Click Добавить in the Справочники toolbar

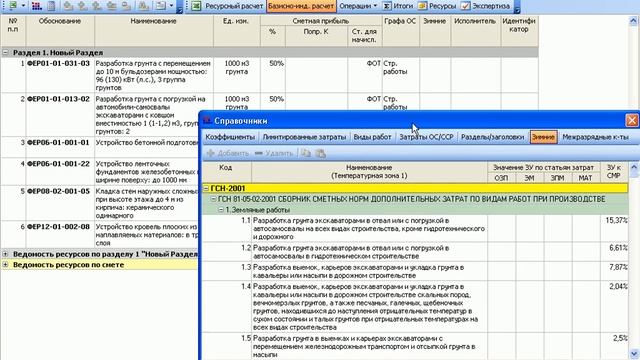228,153
